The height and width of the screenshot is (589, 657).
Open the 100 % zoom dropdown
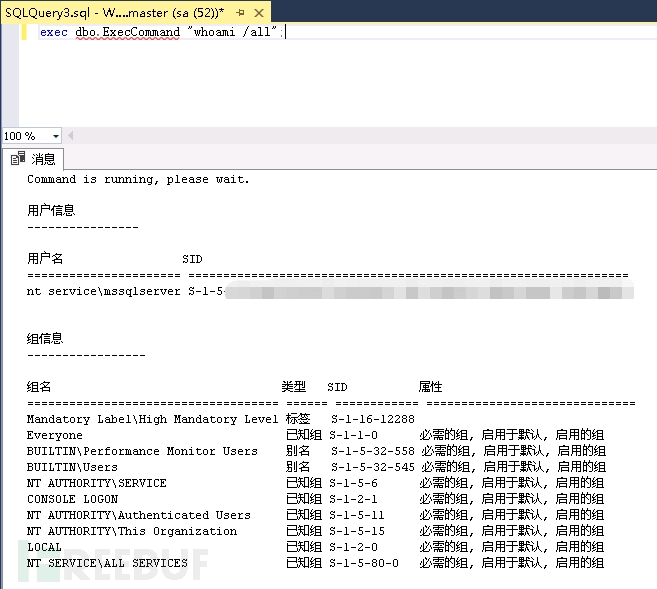pos(56,136)
